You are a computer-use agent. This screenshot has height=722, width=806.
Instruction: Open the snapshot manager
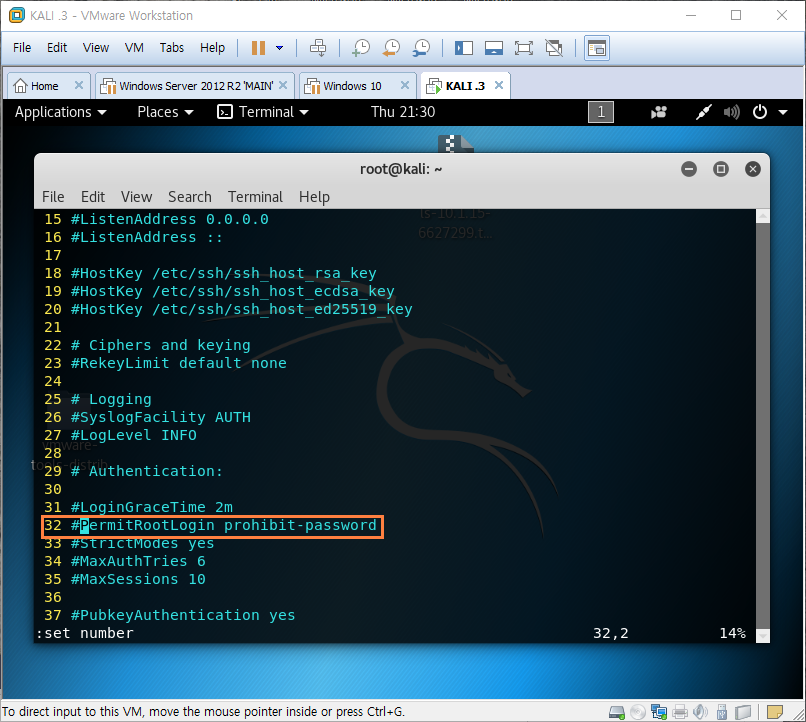pyautogui.click(x=422, y=48)
